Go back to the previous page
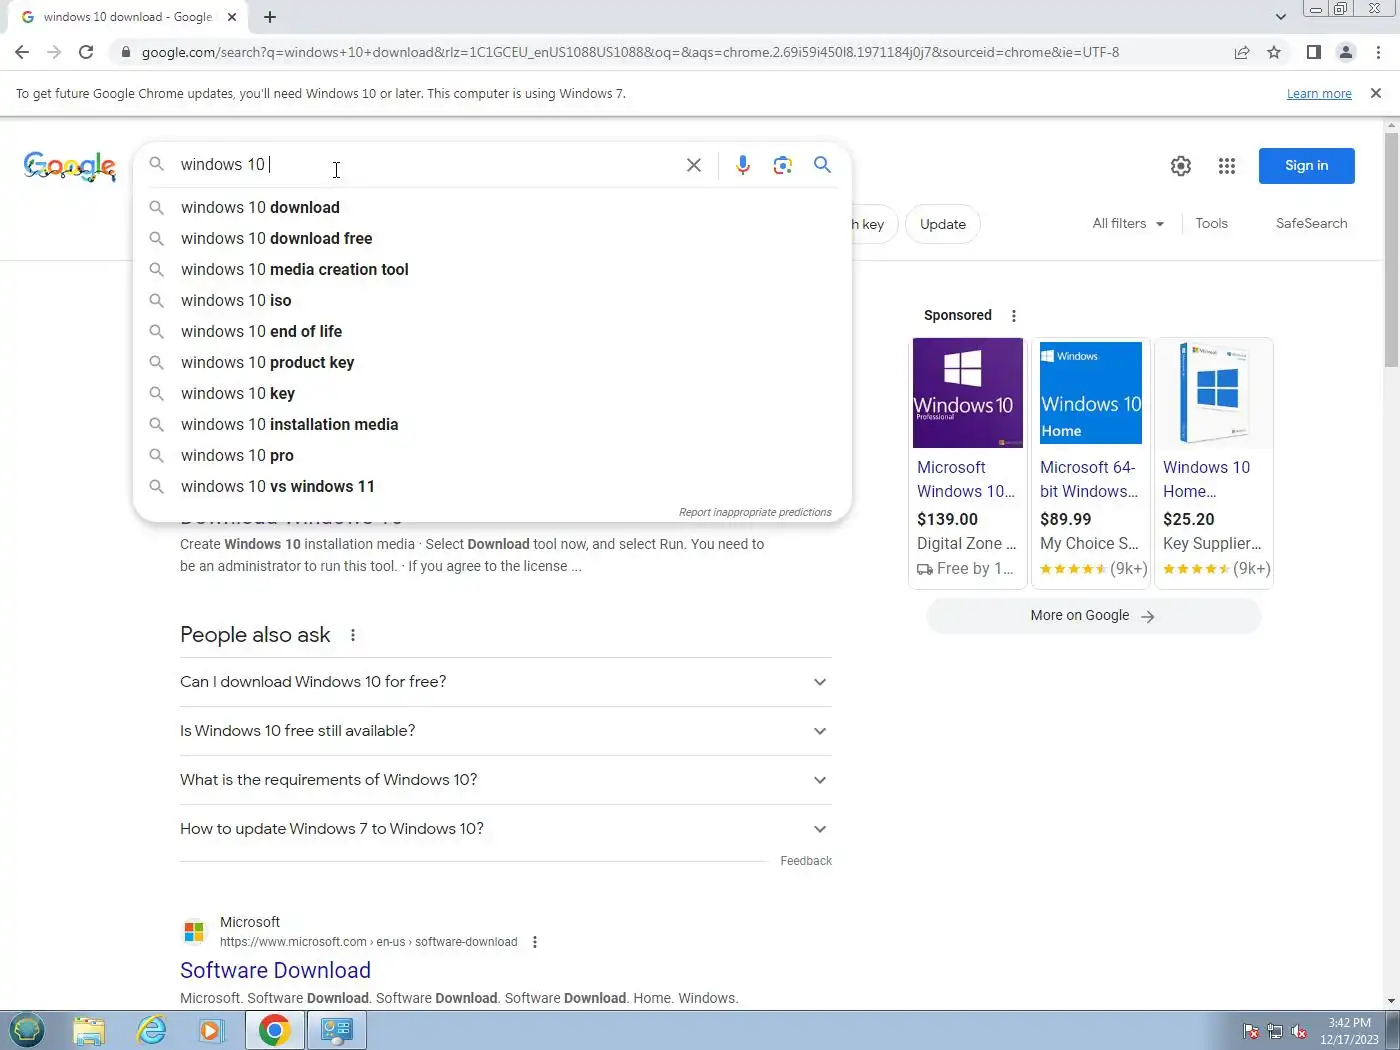 point(22,52)
